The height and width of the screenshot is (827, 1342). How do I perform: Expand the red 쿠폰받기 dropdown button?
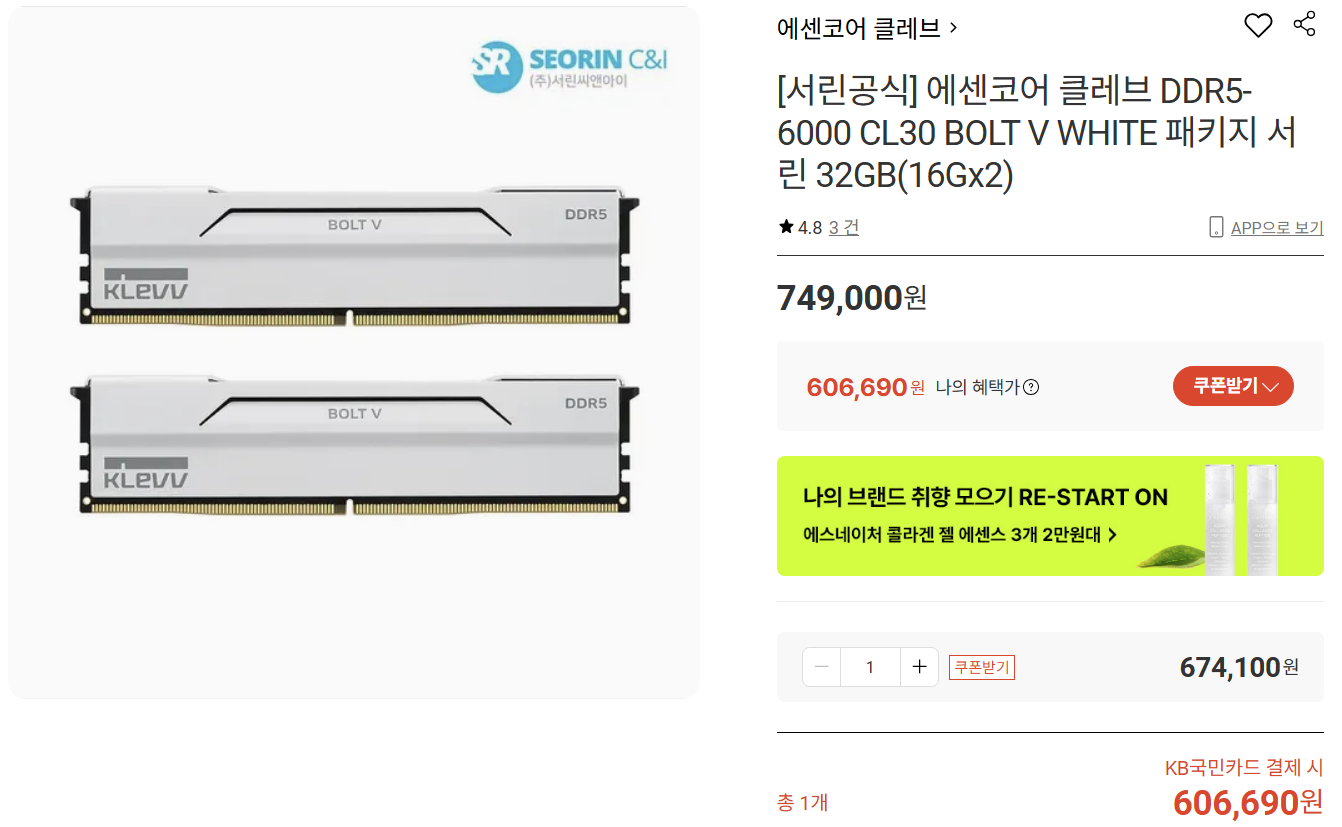point(1233,386)
